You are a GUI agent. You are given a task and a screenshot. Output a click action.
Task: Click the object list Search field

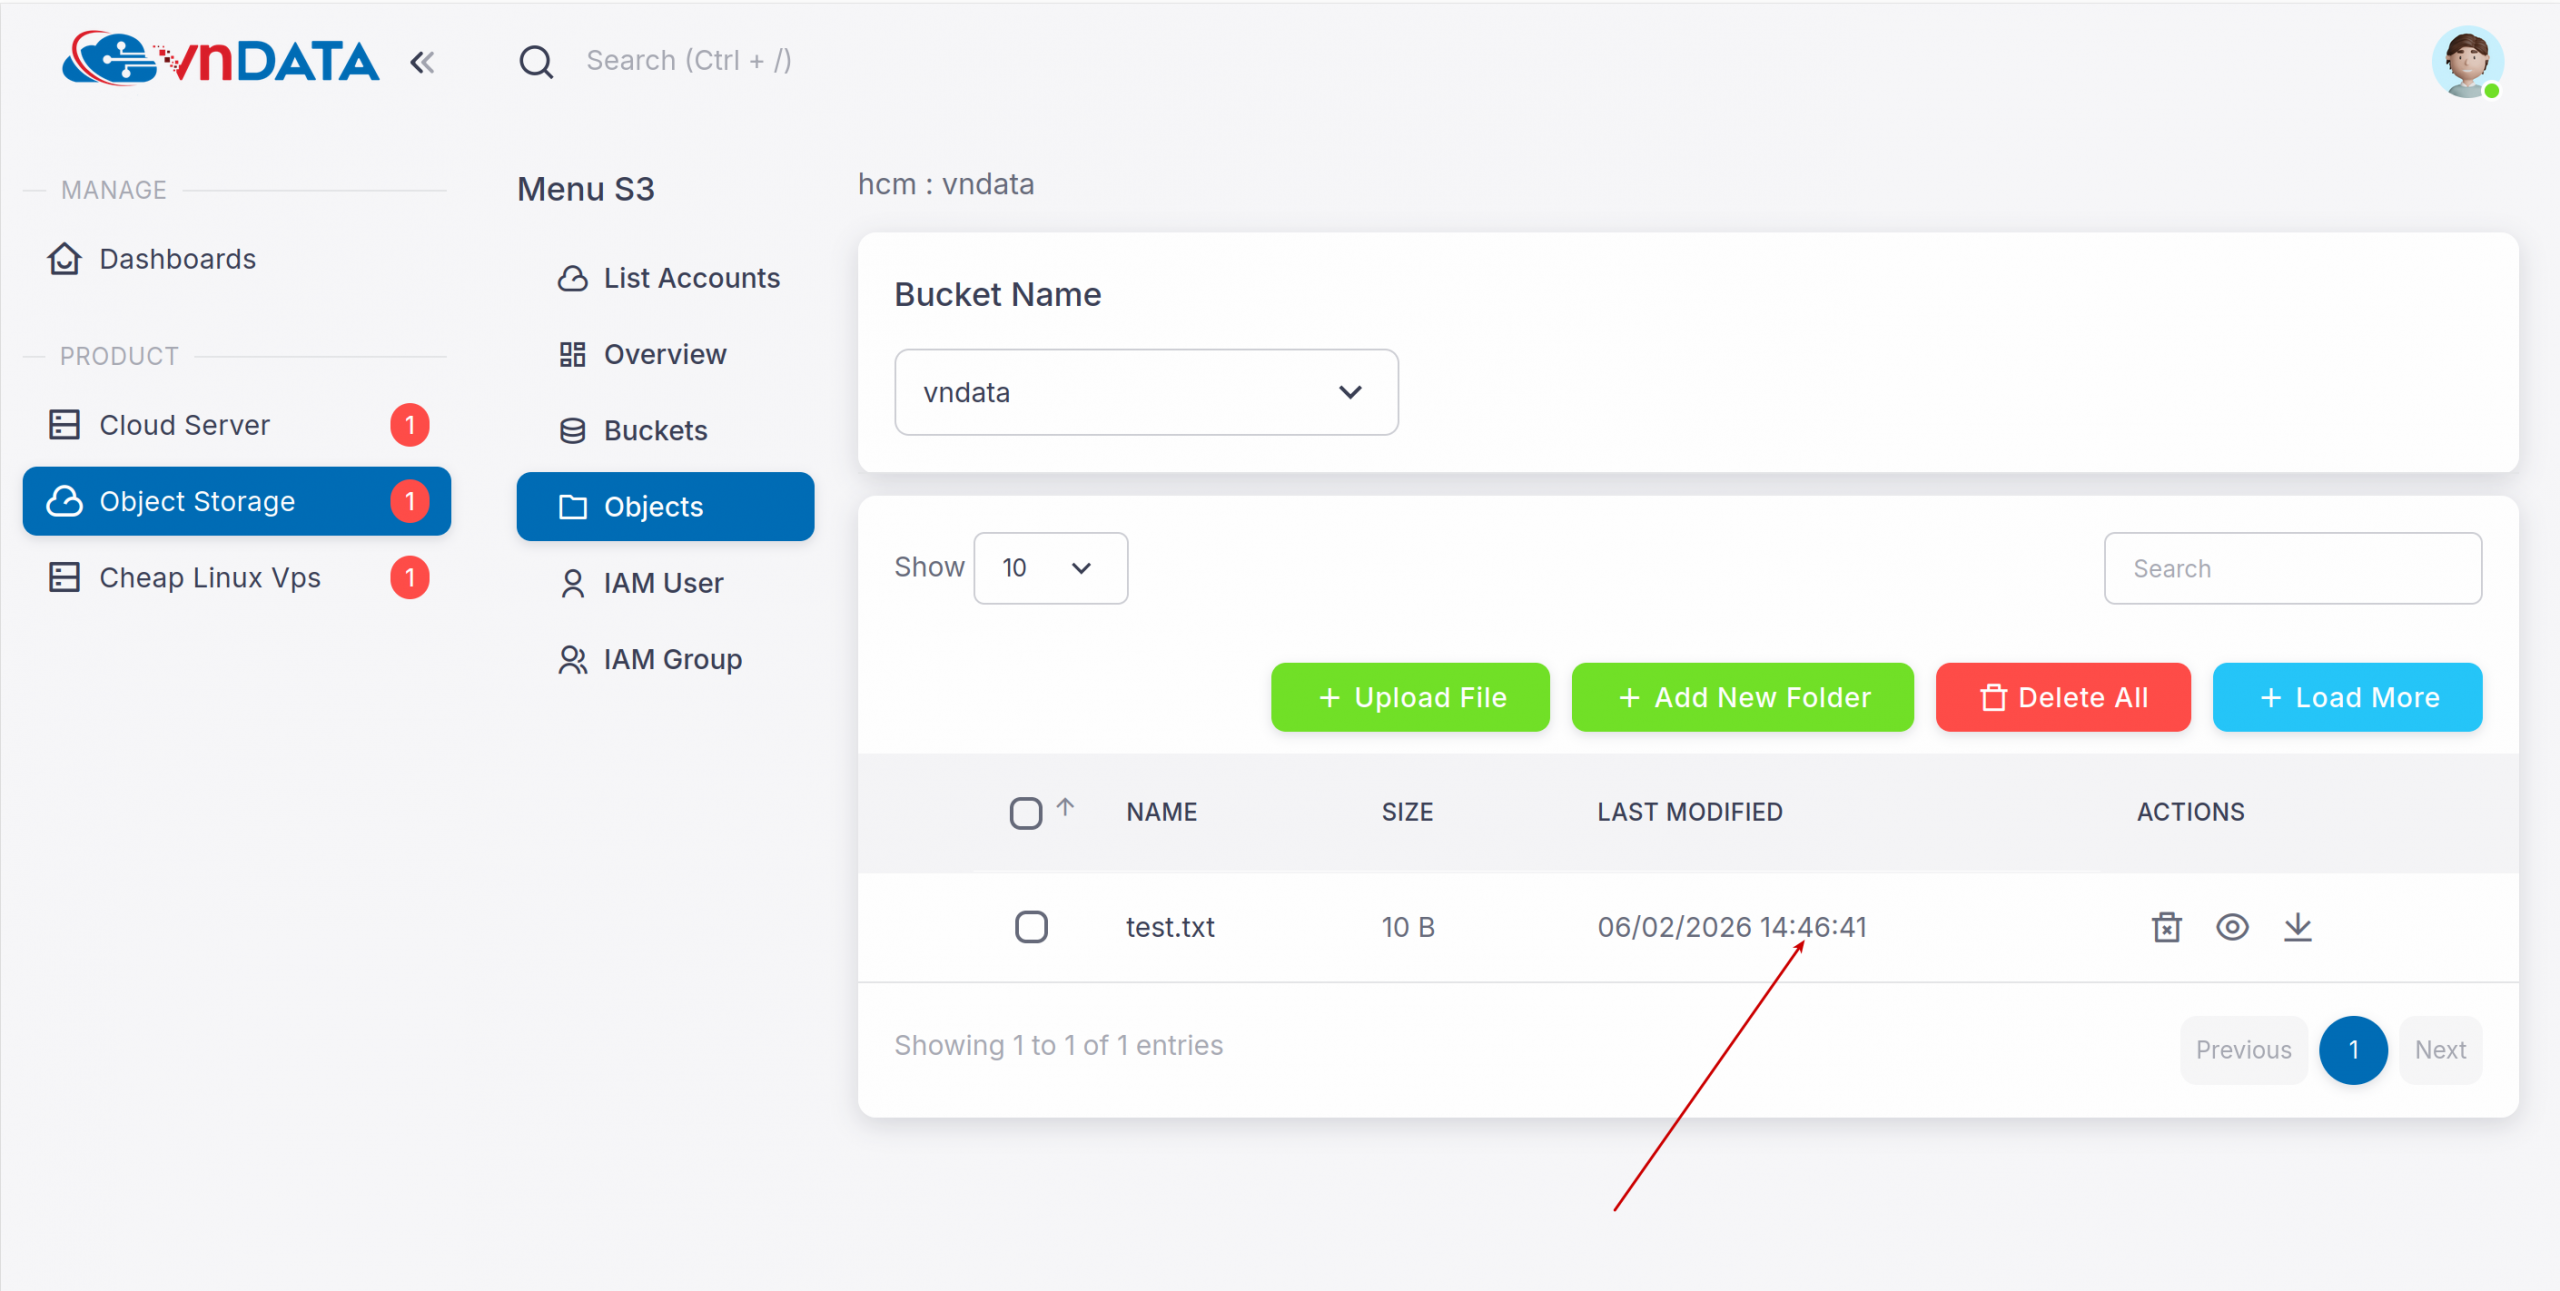(x=2293, y=568)
